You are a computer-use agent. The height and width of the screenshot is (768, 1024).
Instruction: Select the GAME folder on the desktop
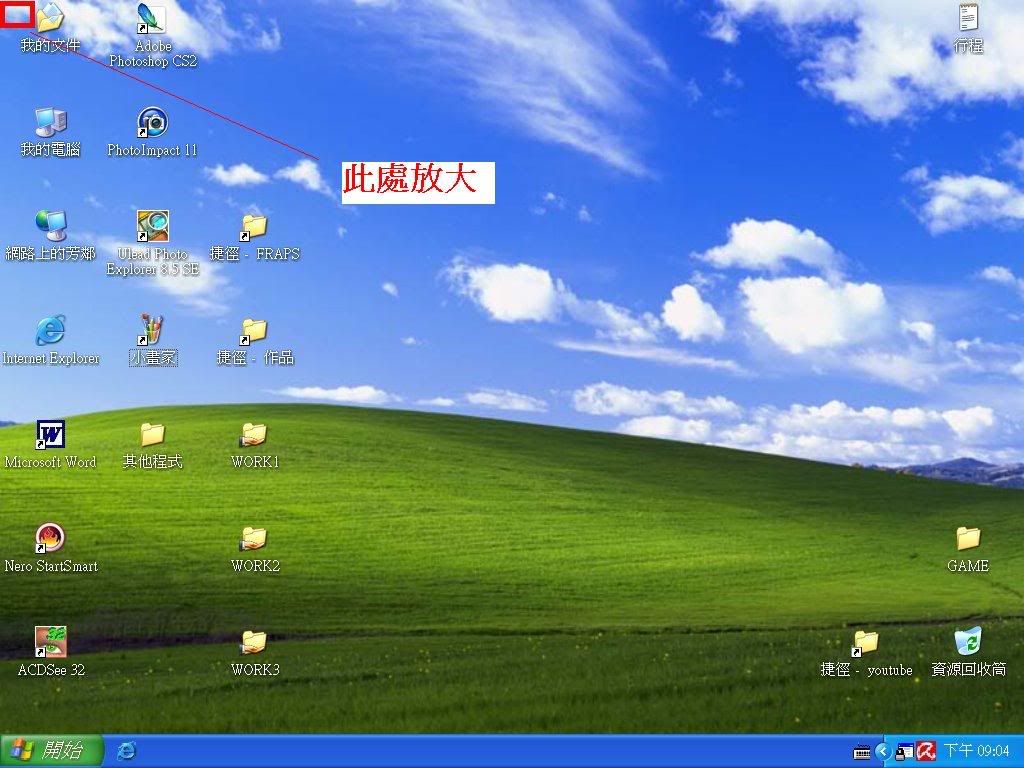click(968, 539)
